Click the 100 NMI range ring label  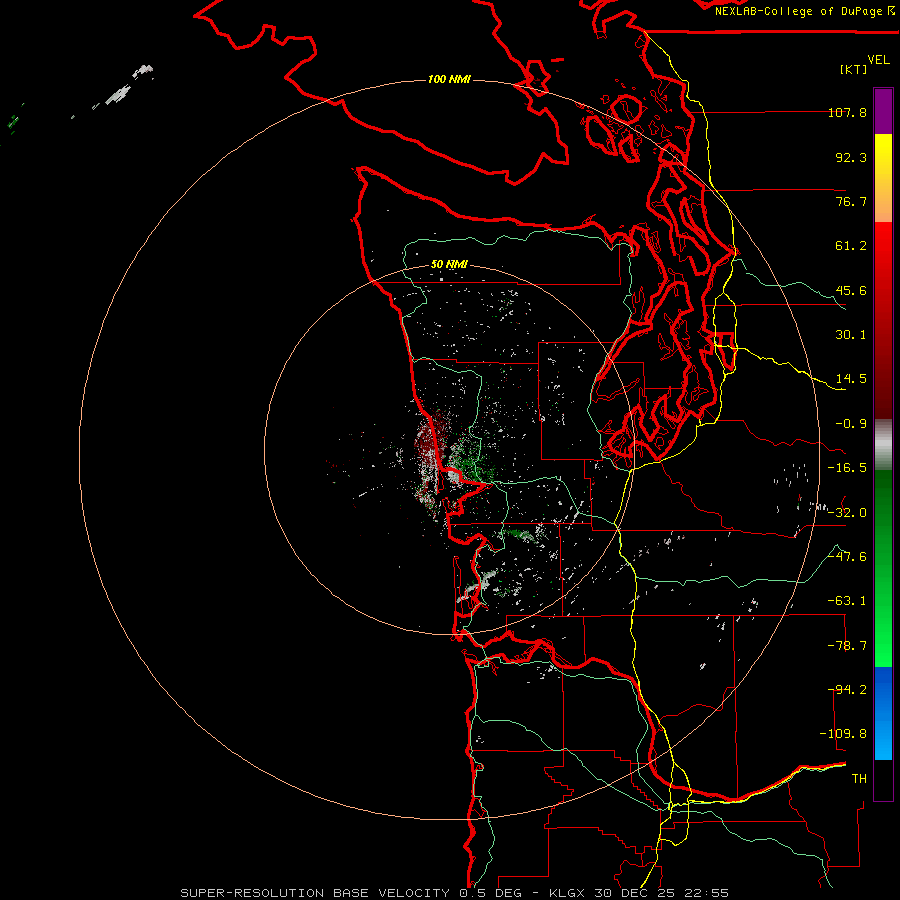coord(449,79)
